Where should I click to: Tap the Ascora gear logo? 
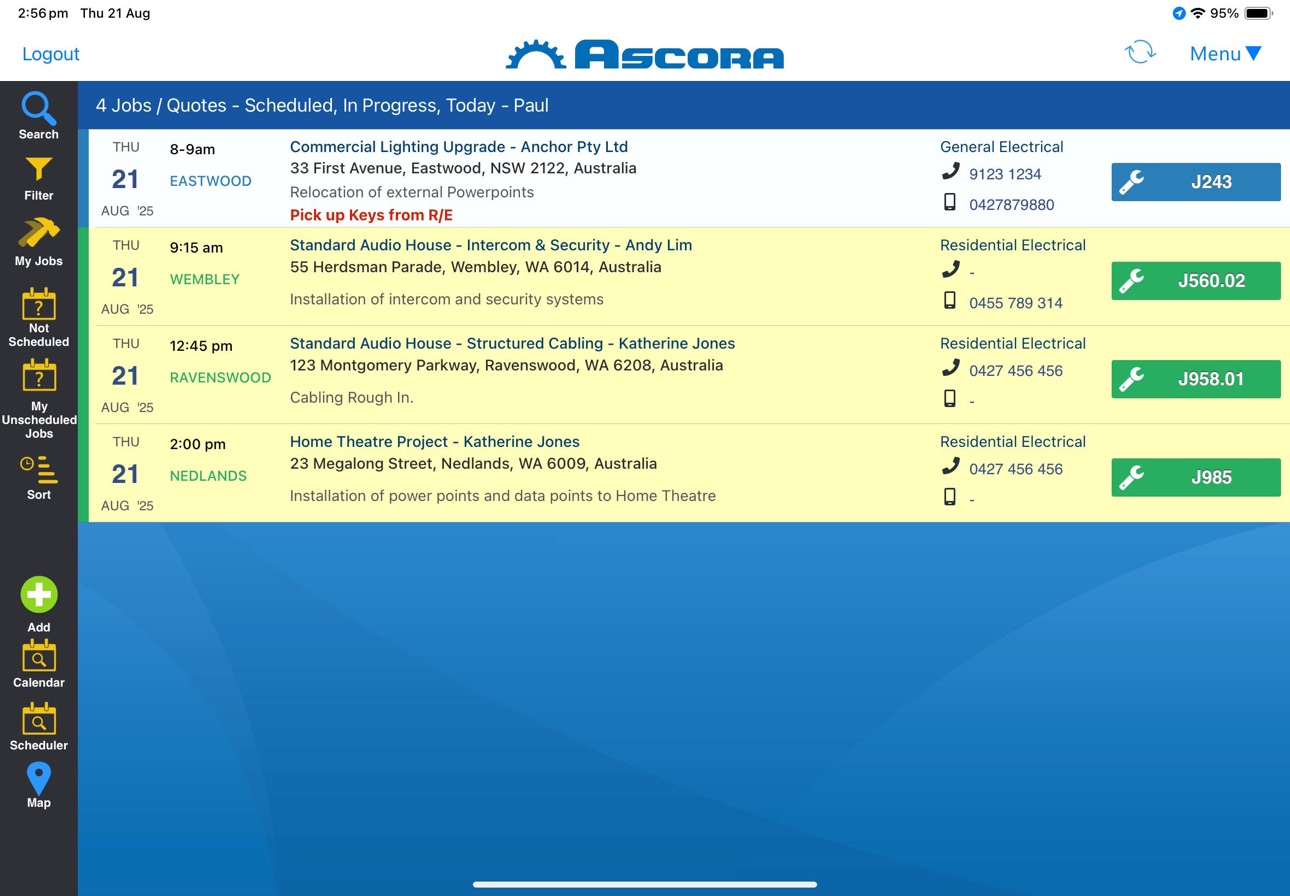[536, 55]
